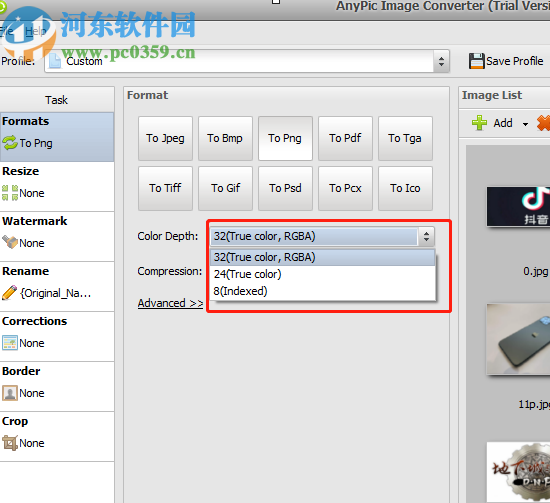The width and height of the screenshot is (550, 503).
Task: Select the Crop task section
Action: pos(57,437)
